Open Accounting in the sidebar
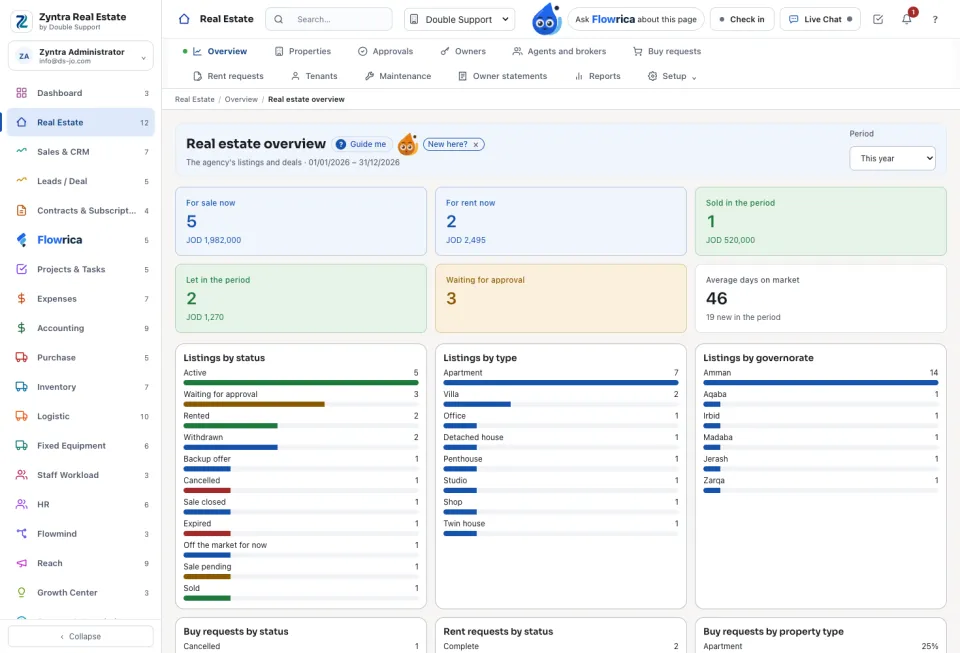The height and width of the screenshot is (653, 960). 81,328
